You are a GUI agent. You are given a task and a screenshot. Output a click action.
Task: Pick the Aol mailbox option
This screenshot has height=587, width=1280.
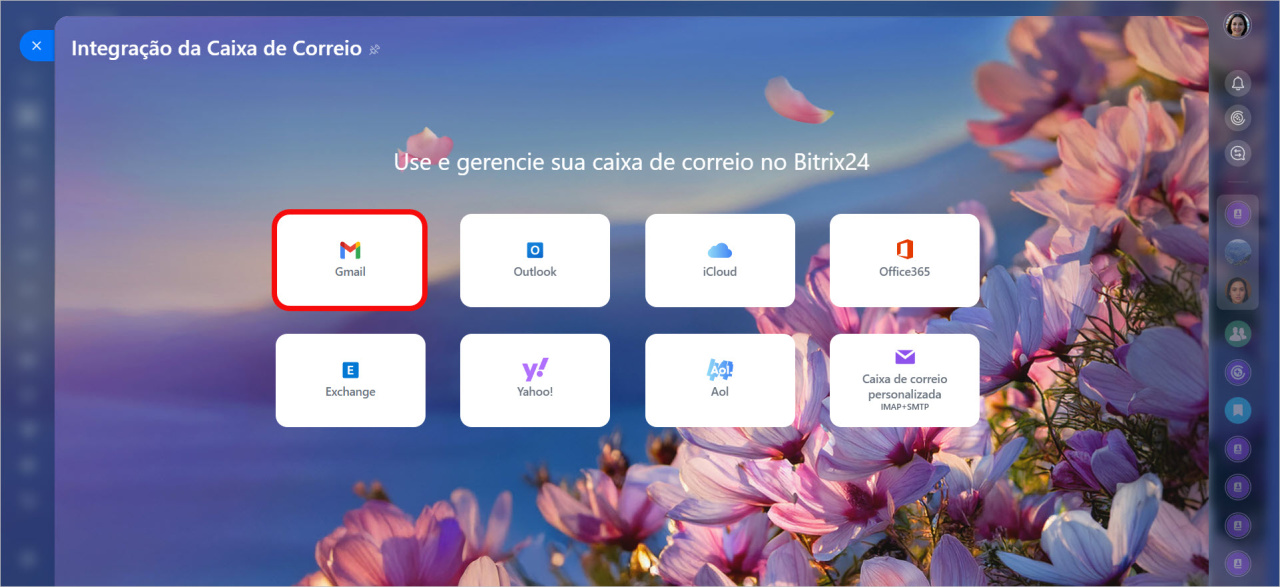(x=720, y=380)
